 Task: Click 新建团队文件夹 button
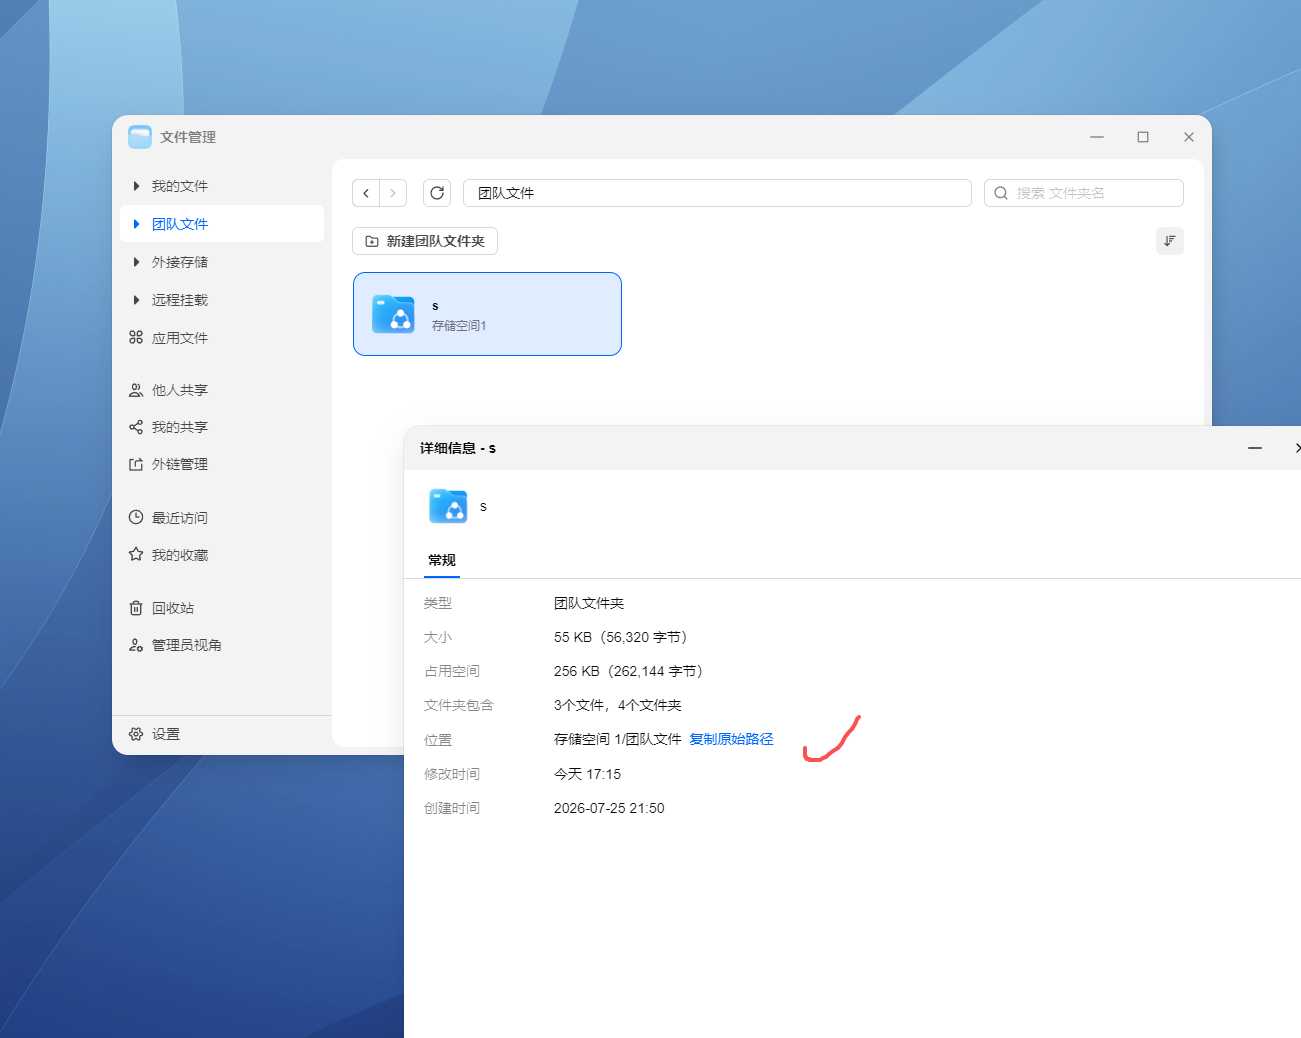point(425,241)
